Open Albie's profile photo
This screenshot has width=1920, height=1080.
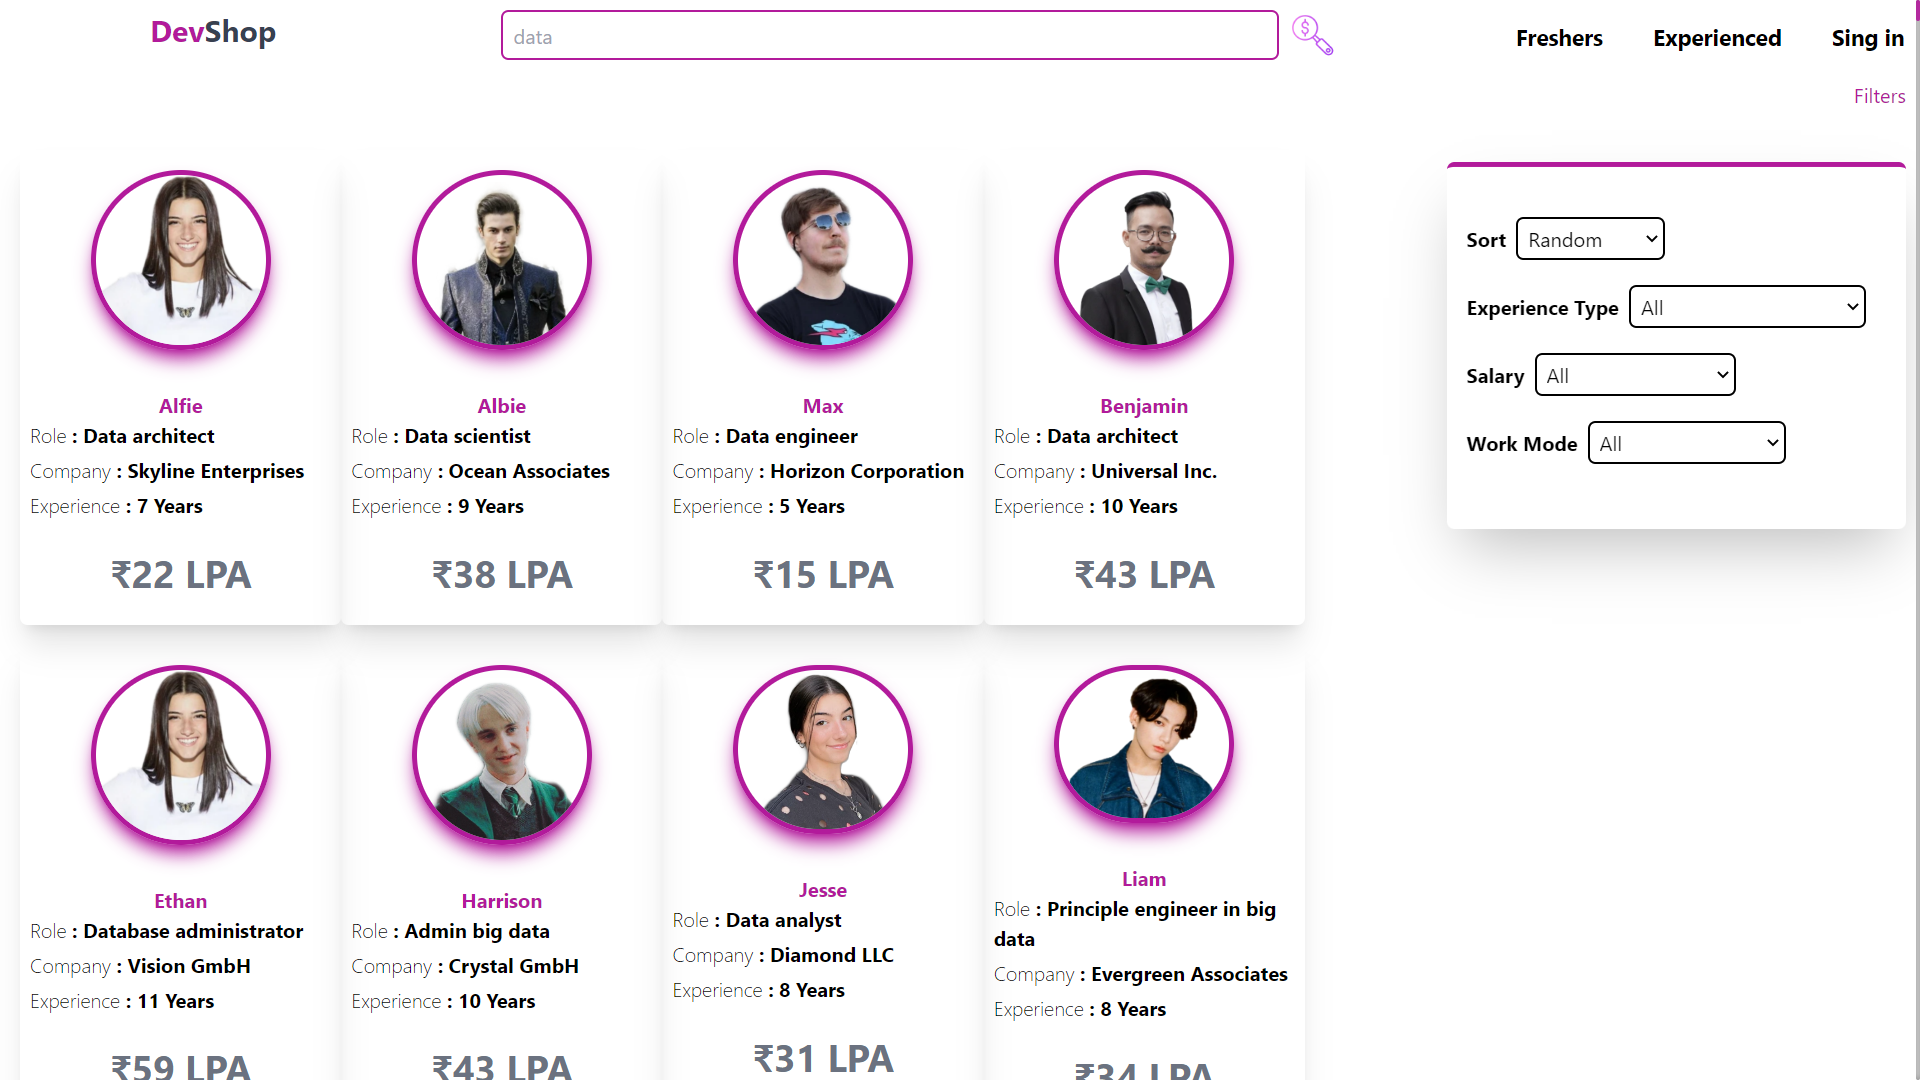coord(502,259)
